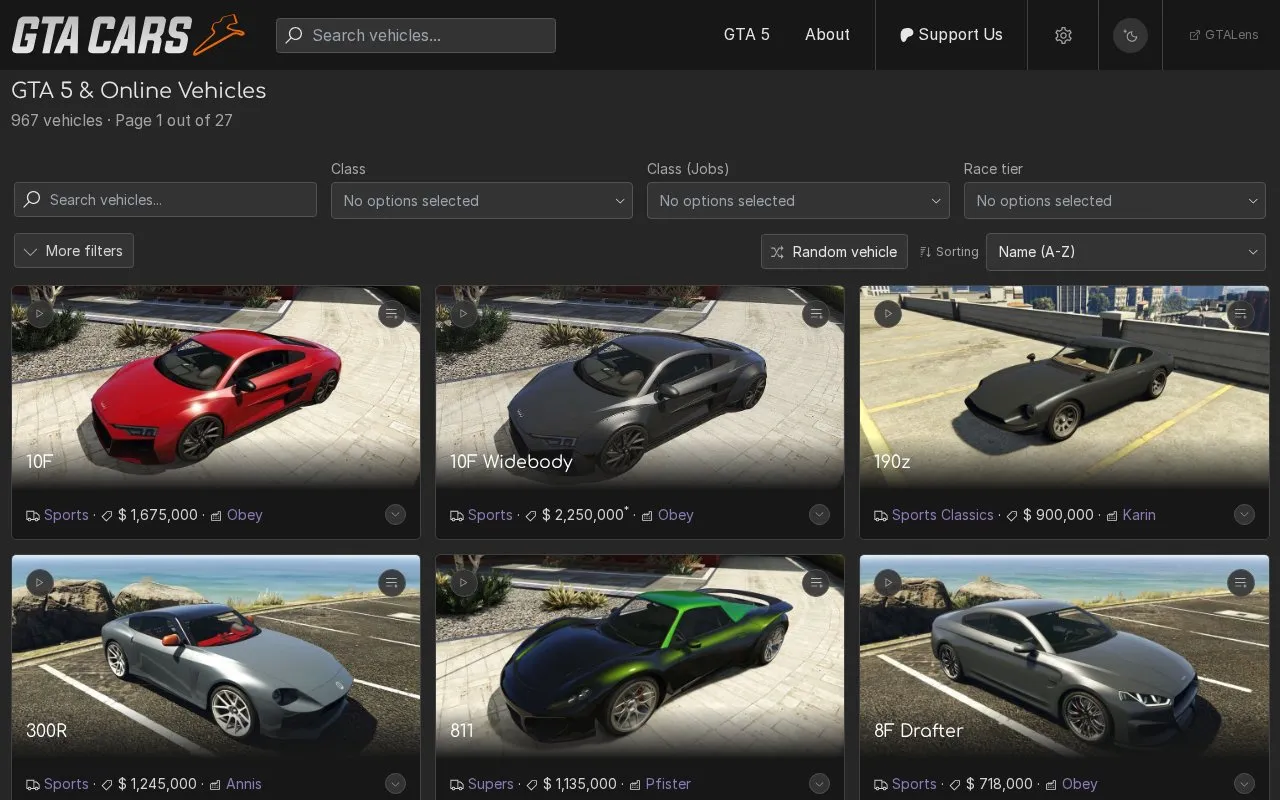1280x800 pixels.
Task: Play the 10F Widebody video
Action: 463,313
